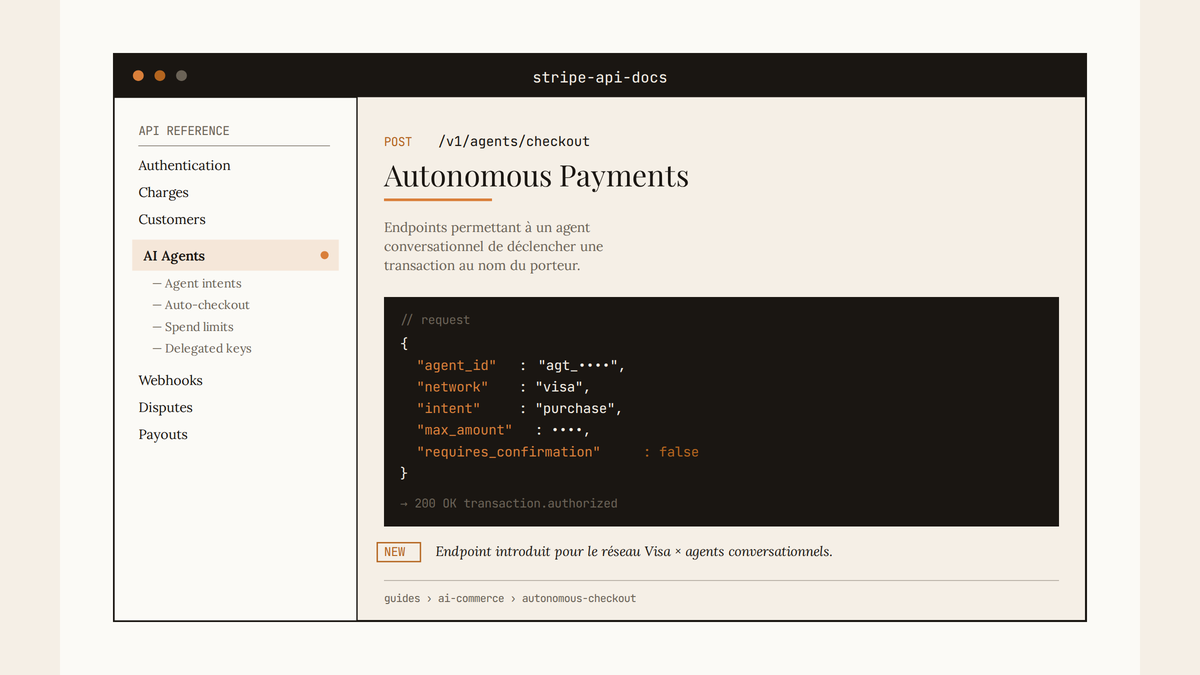The height and width of the screenshot is (675, 1200).
Task: Select the AI Agents sidebar item
Action: (235, 256)
